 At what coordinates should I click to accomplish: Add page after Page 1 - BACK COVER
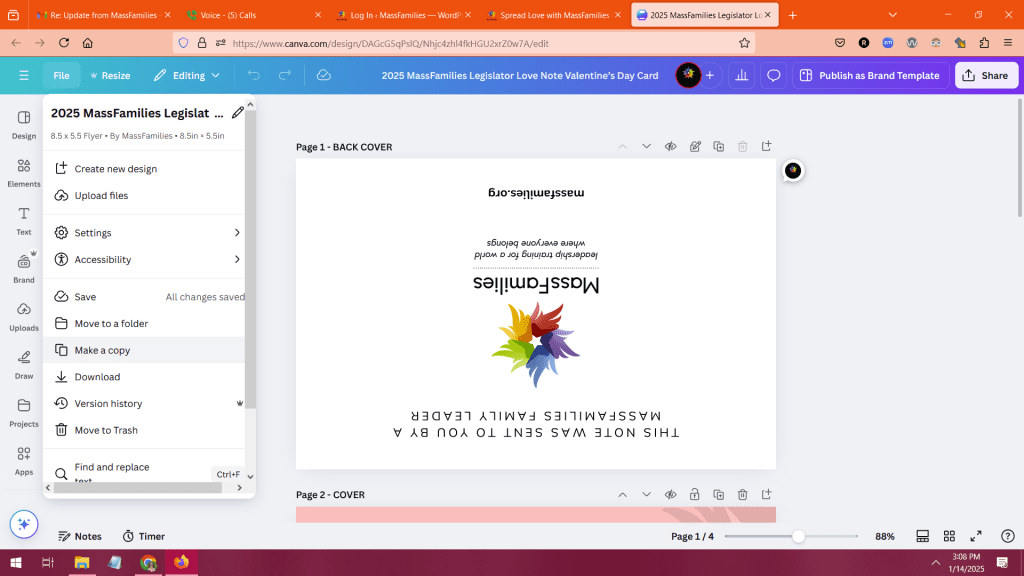[x=766, y=146]
